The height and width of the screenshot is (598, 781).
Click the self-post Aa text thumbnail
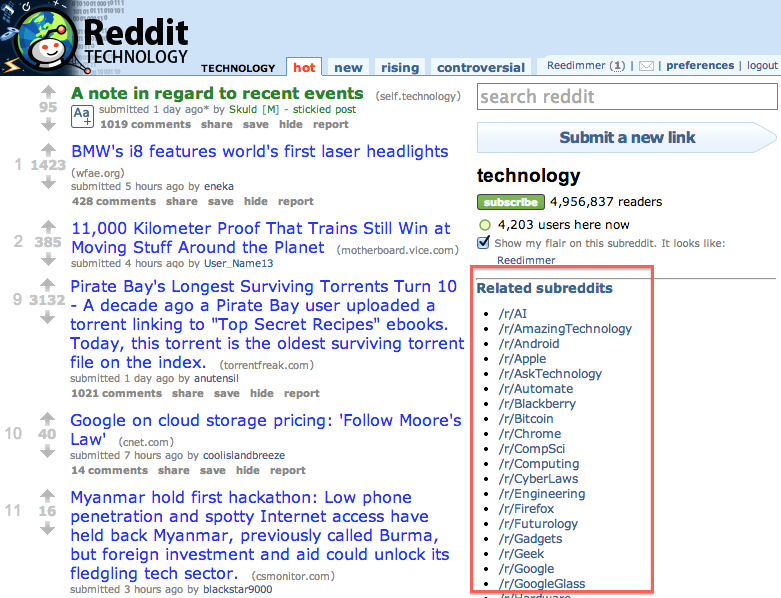[82, 117]
